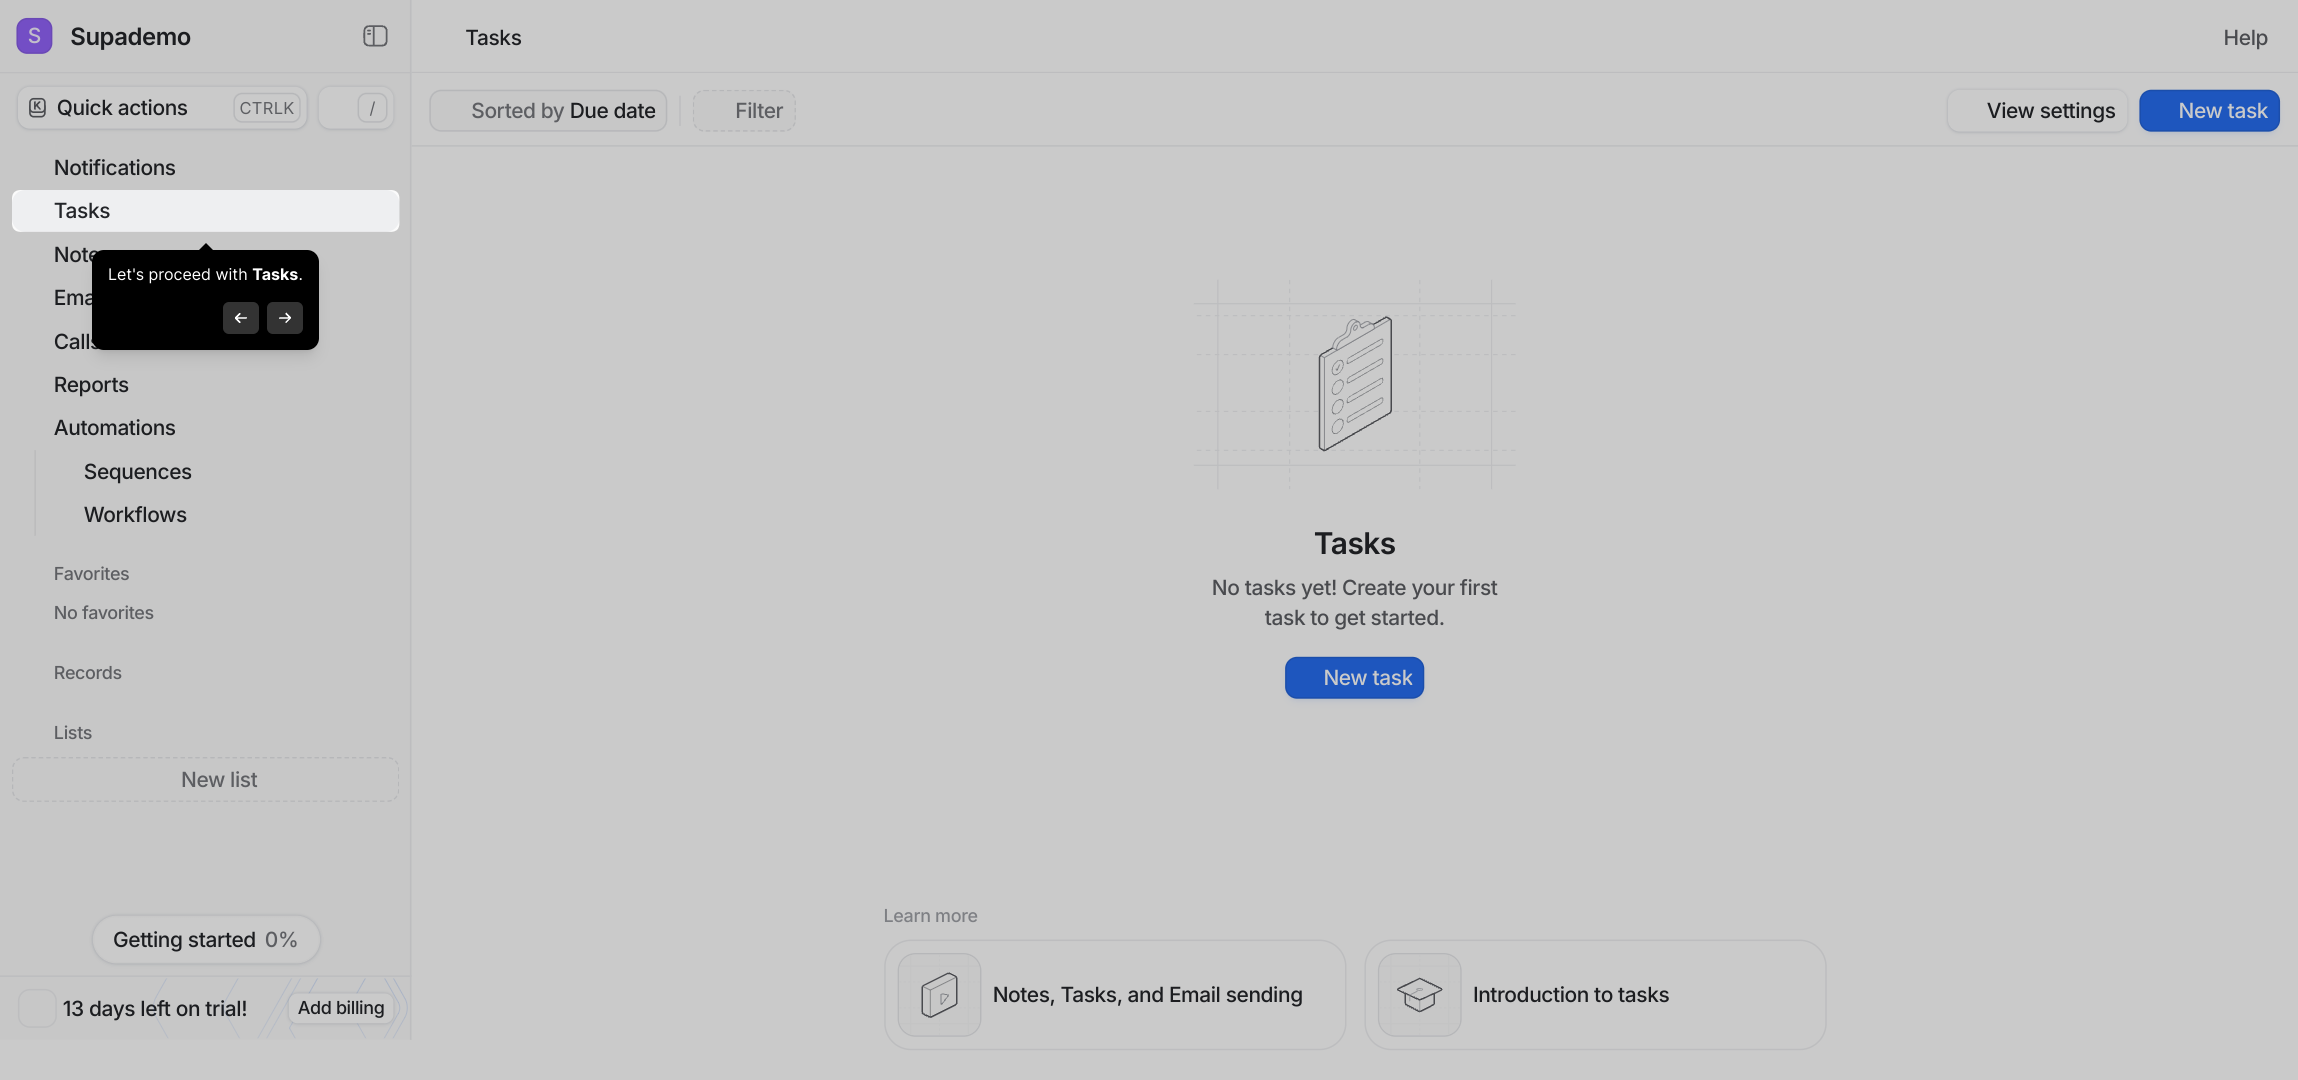Image resolution: width=2298 pixels, height=1080 pixels.
Task: Expand the Records section
Action: [x=88, y=673]
